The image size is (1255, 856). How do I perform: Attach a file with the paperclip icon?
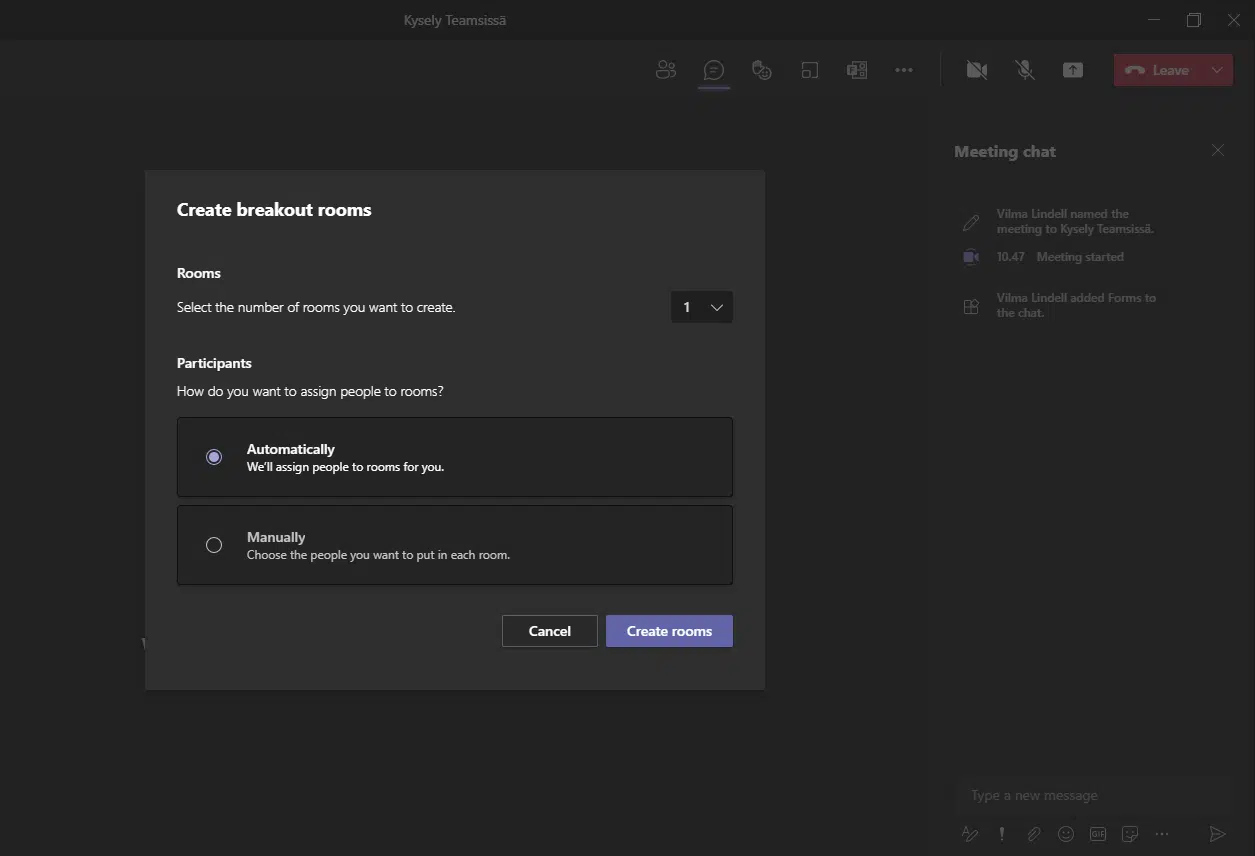[1034, 833]
